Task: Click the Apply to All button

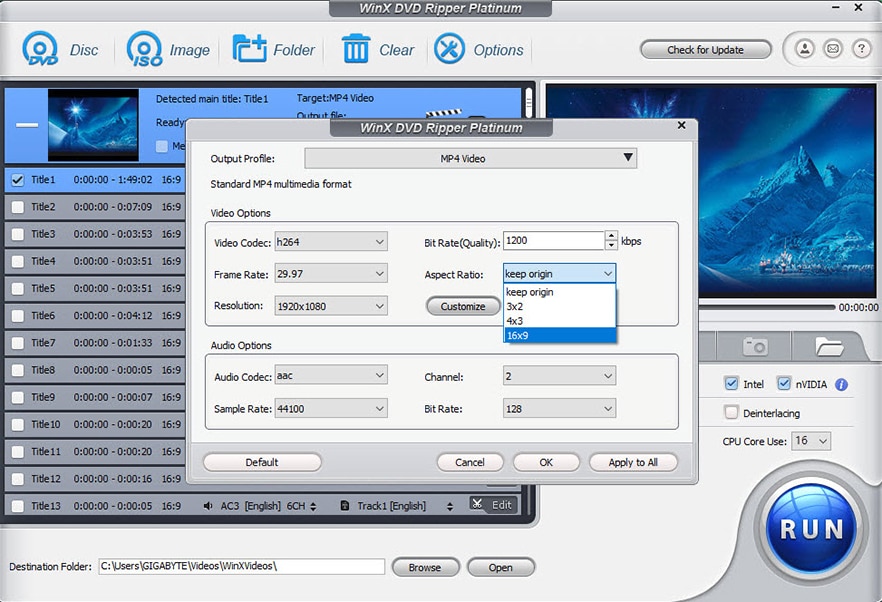Action: tap(633, 462)
